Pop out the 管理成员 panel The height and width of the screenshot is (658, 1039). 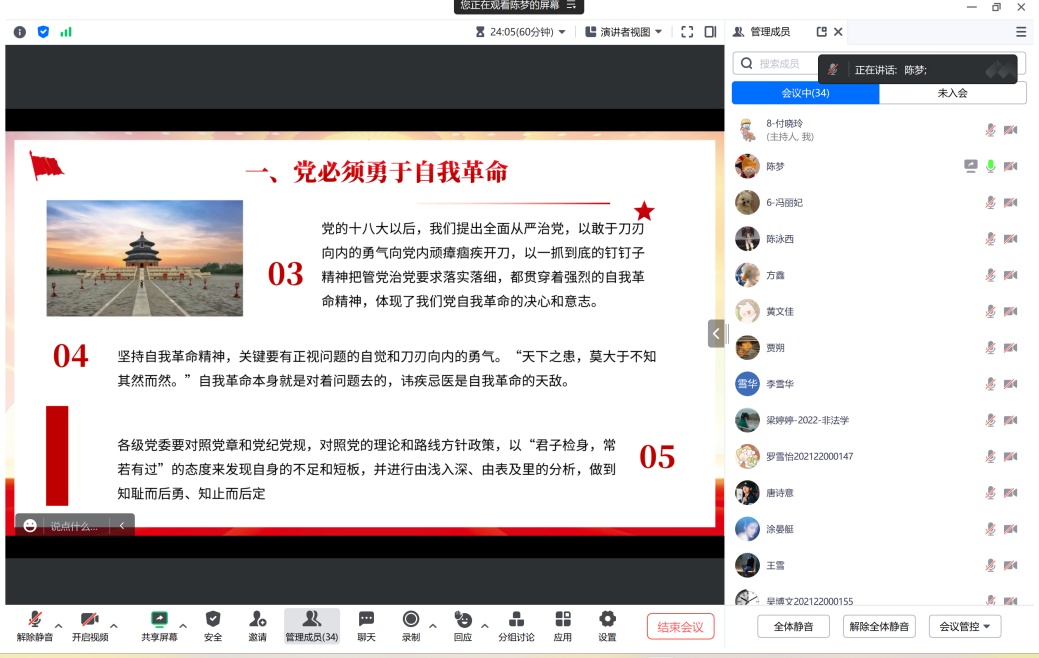(822, 32)
